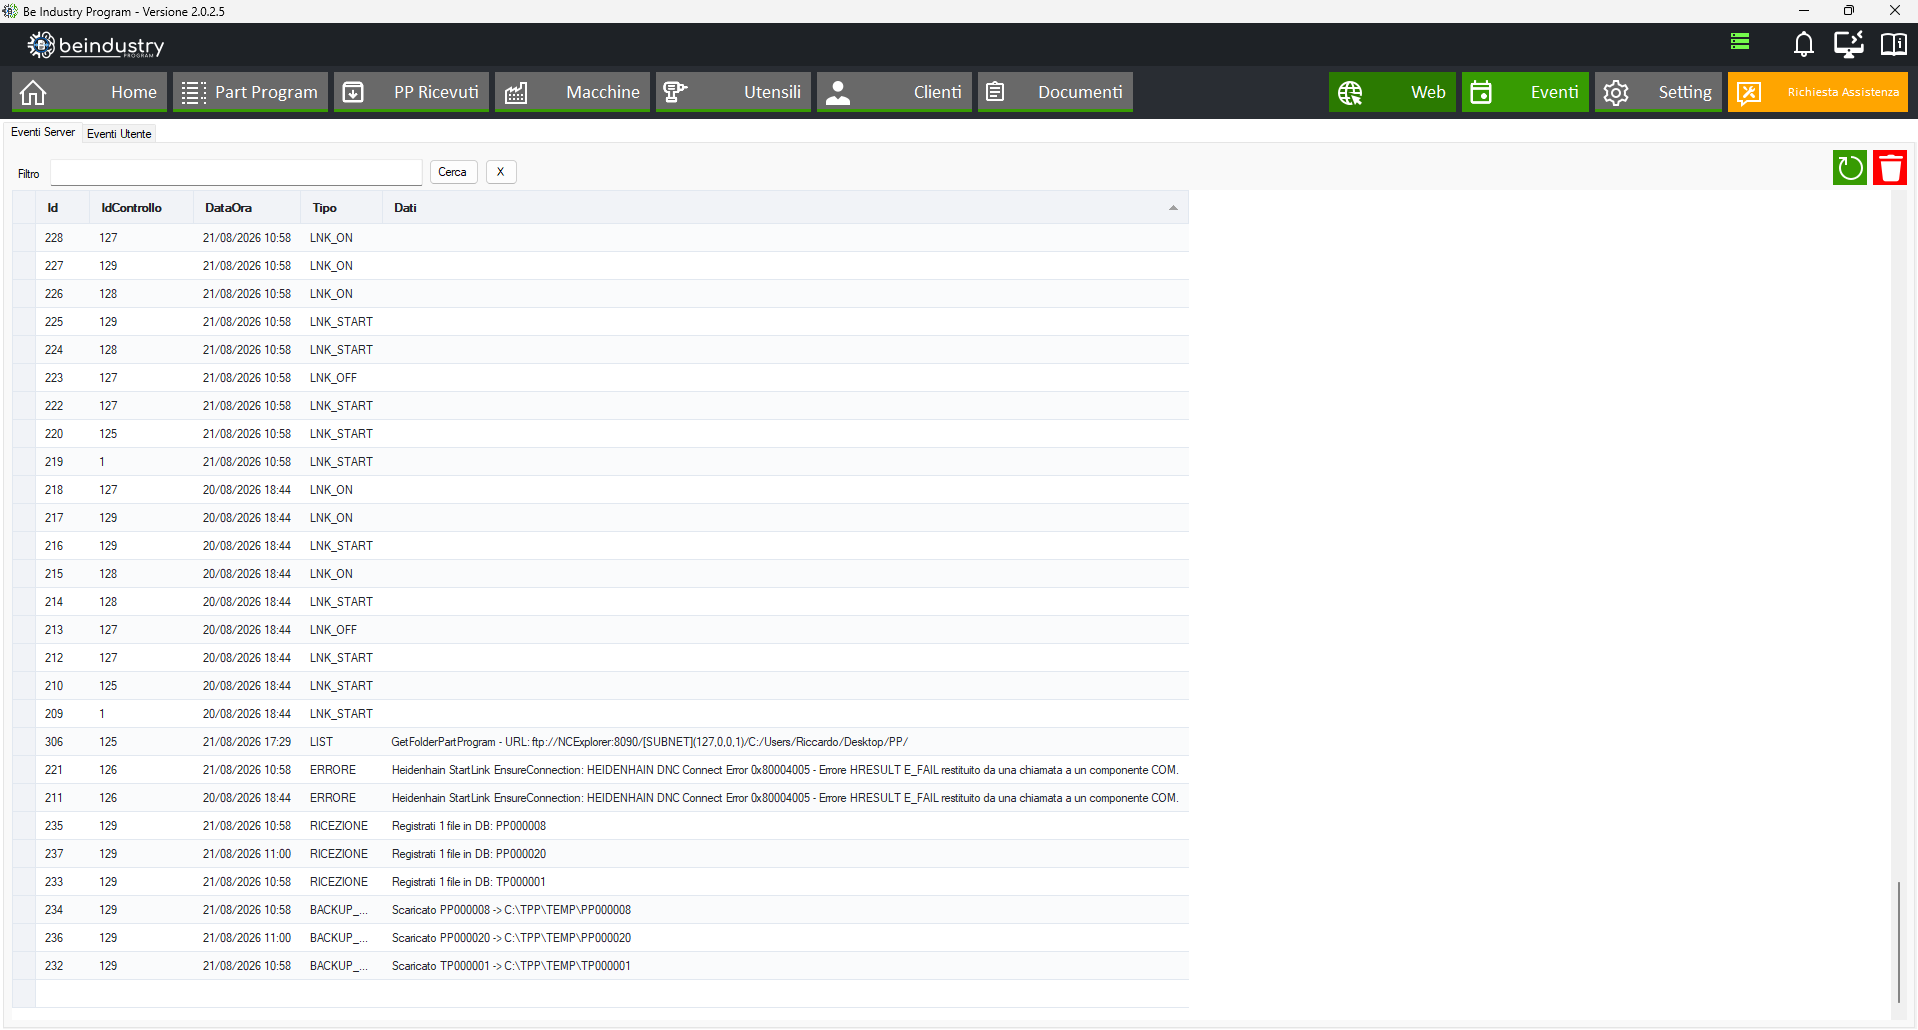Select the RICEZIONE row with Id 237
The width and height of the screenshot is (1918, 1030).
pyautogui.click(x=600, y=854)
